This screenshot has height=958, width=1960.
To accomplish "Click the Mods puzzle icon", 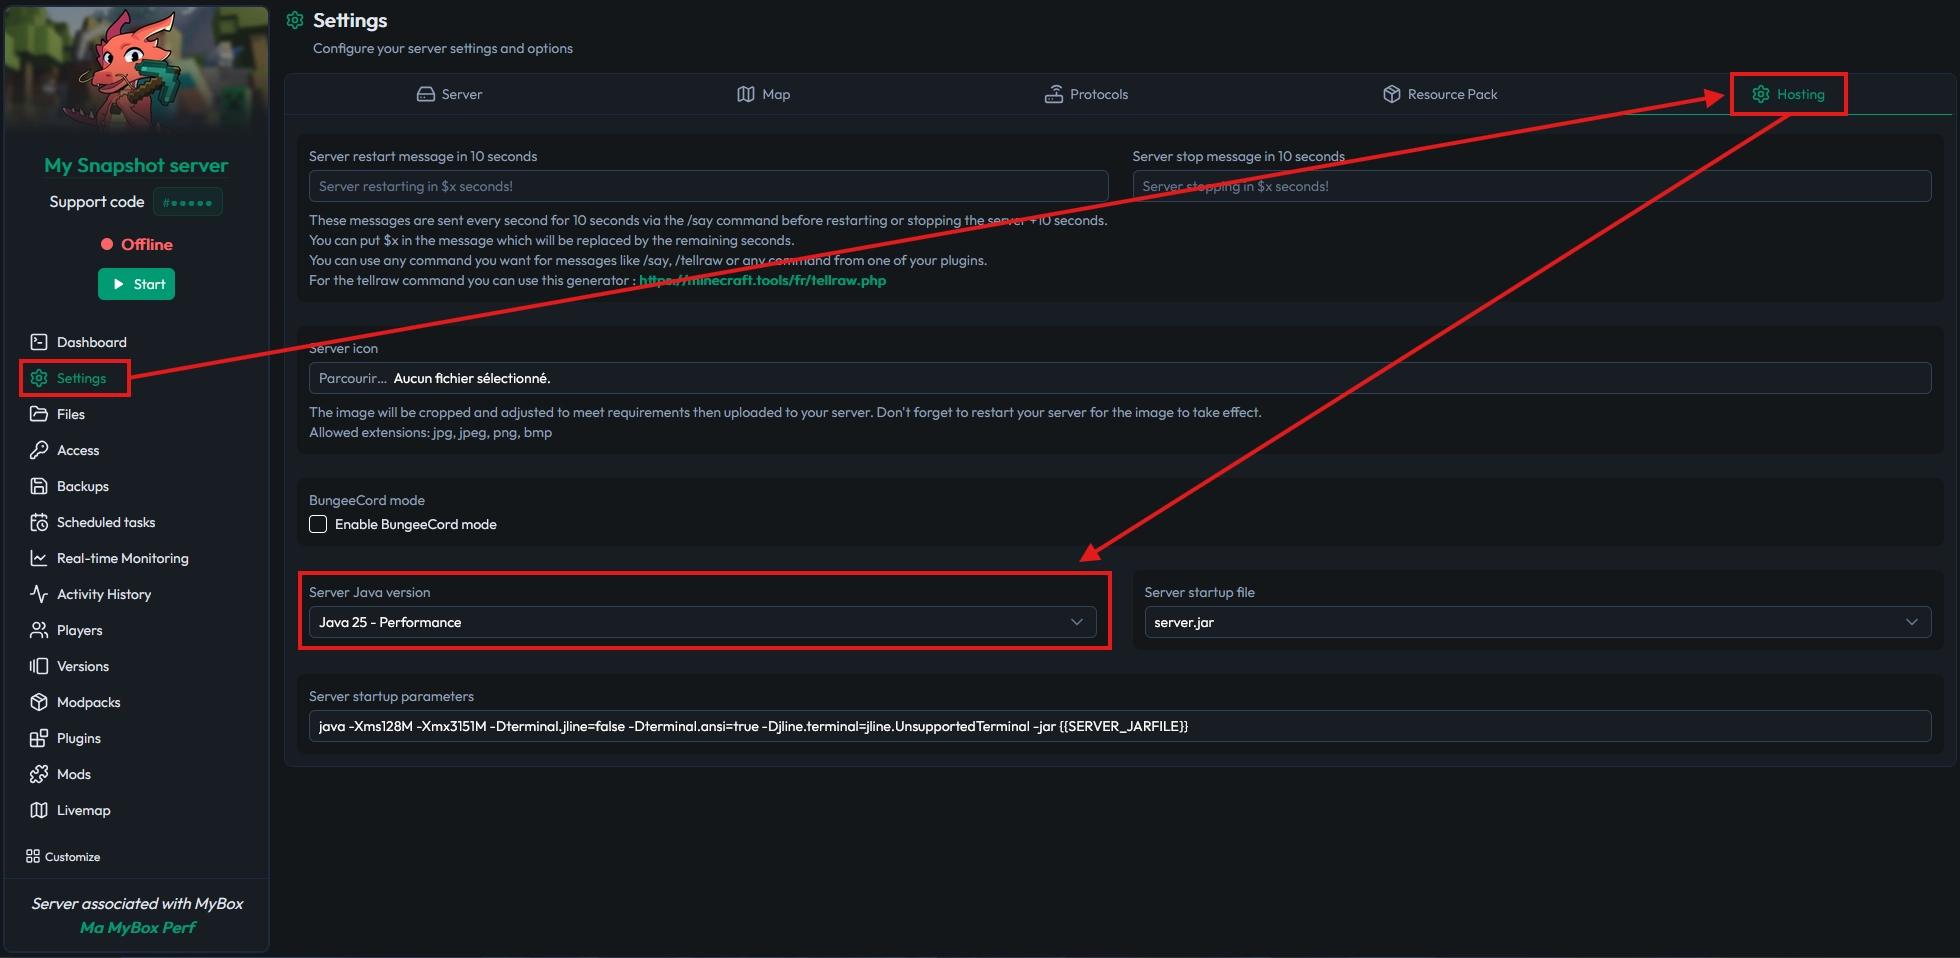I will pyautogui.click(x=39, y=774).
